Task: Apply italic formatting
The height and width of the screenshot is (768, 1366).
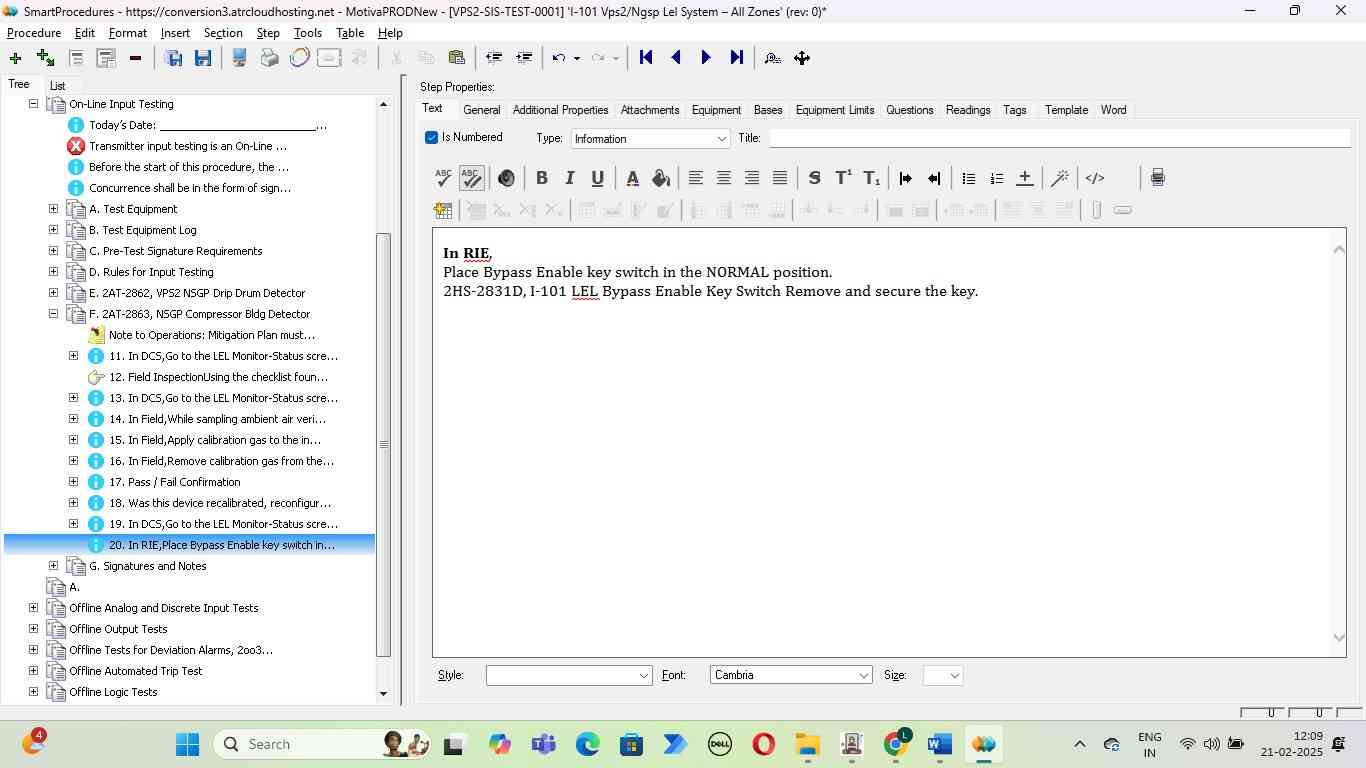Action: (x=569, y=178)
